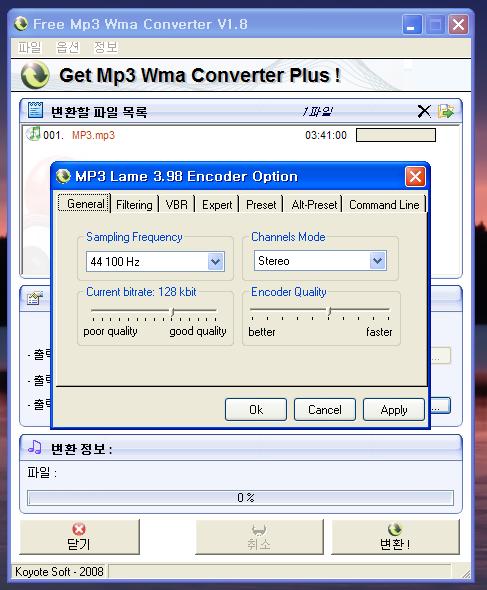Select the Preset tab
The width and height of the screenshot is (487, 590).
tap(261, 205)
